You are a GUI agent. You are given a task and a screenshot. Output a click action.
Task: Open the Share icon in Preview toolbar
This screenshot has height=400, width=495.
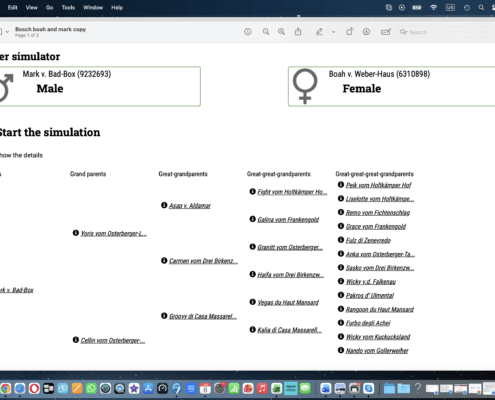coord(298,32)
